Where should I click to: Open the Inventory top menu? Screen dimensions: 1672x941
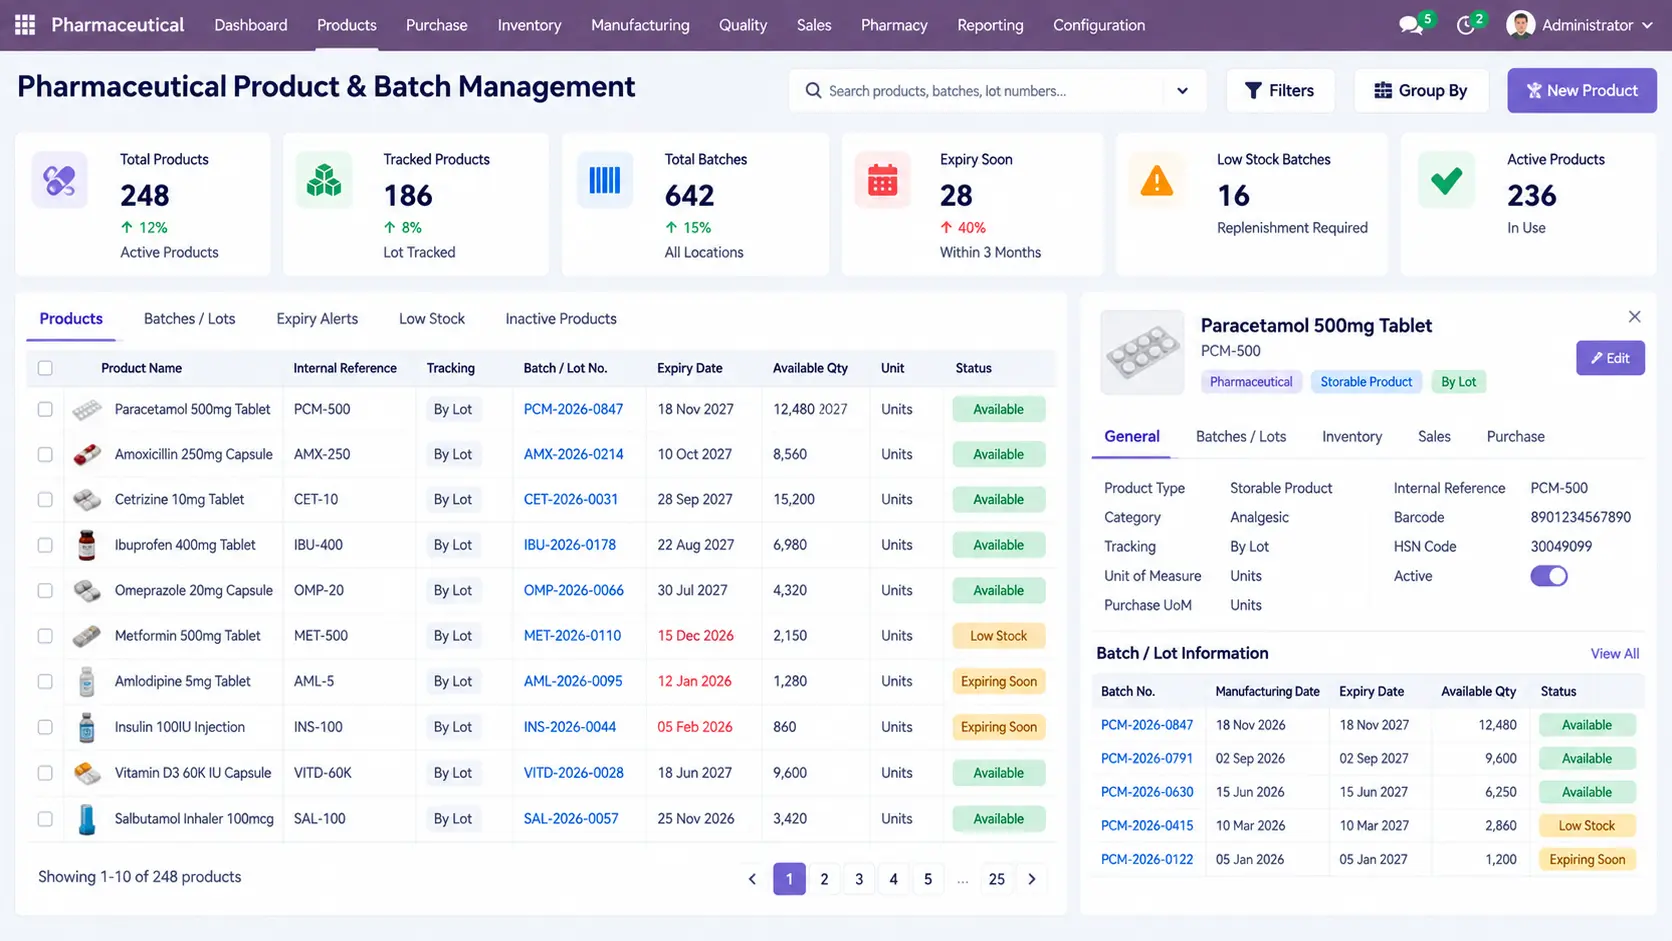[529, 25]
